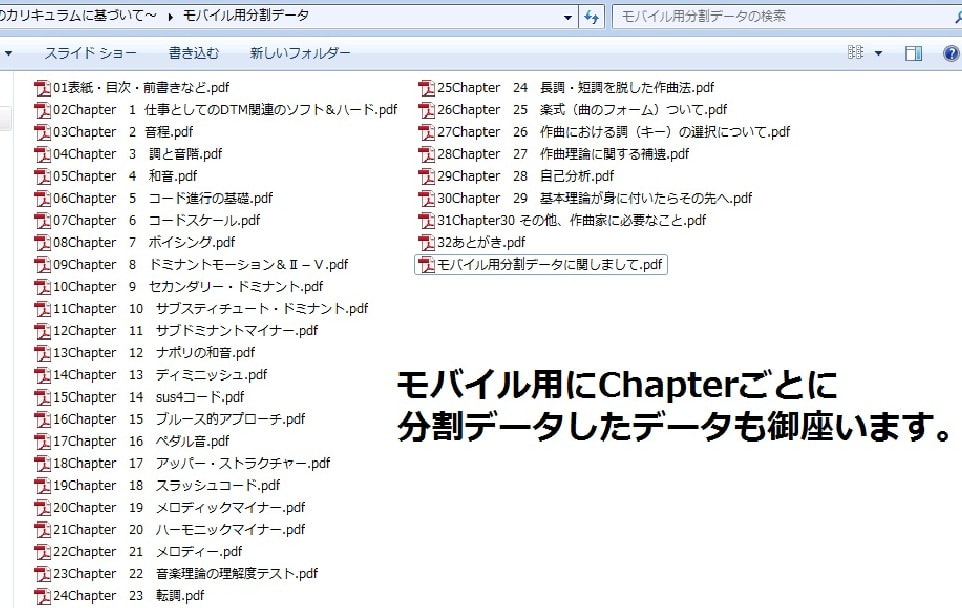Click the モバイル用分割データ breadcrumb

(x=246, y=15)
